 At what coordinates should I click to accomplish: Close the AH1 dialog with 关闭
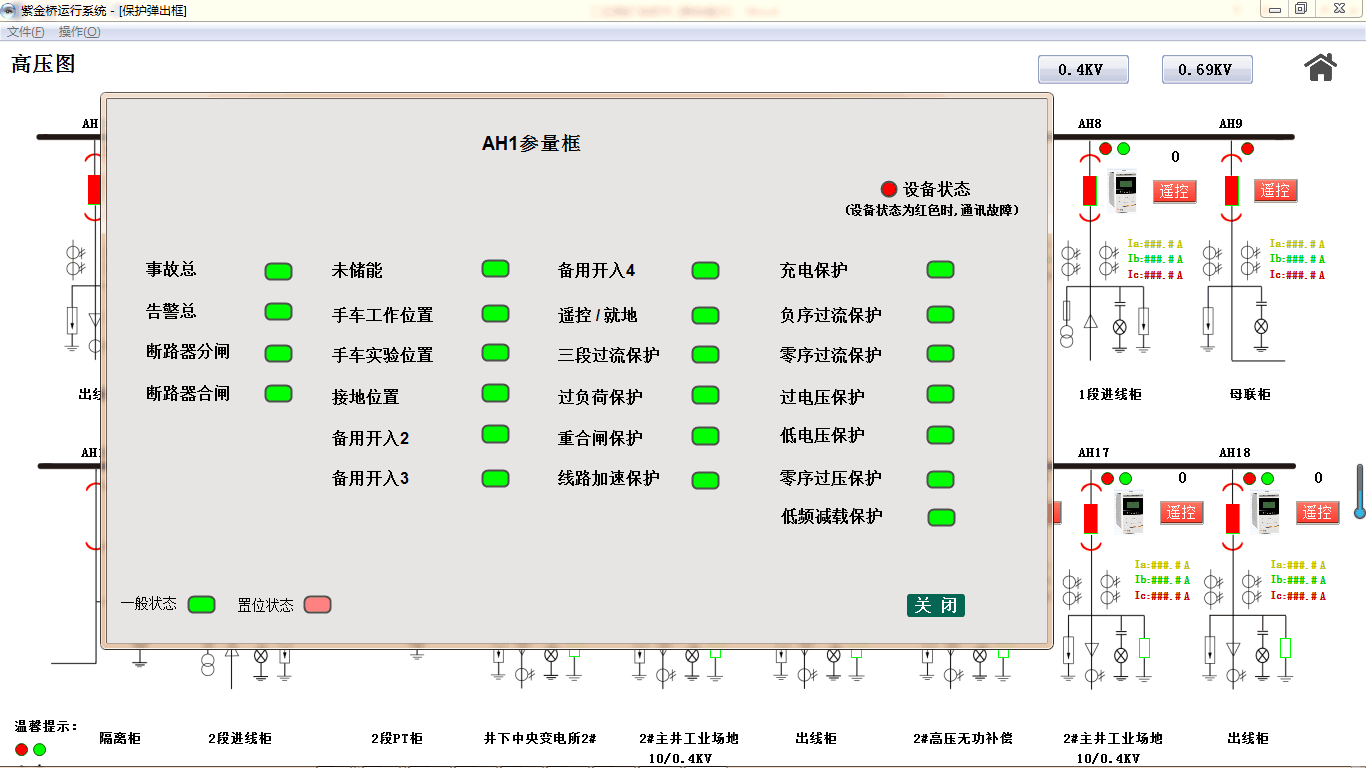(935, 605)
